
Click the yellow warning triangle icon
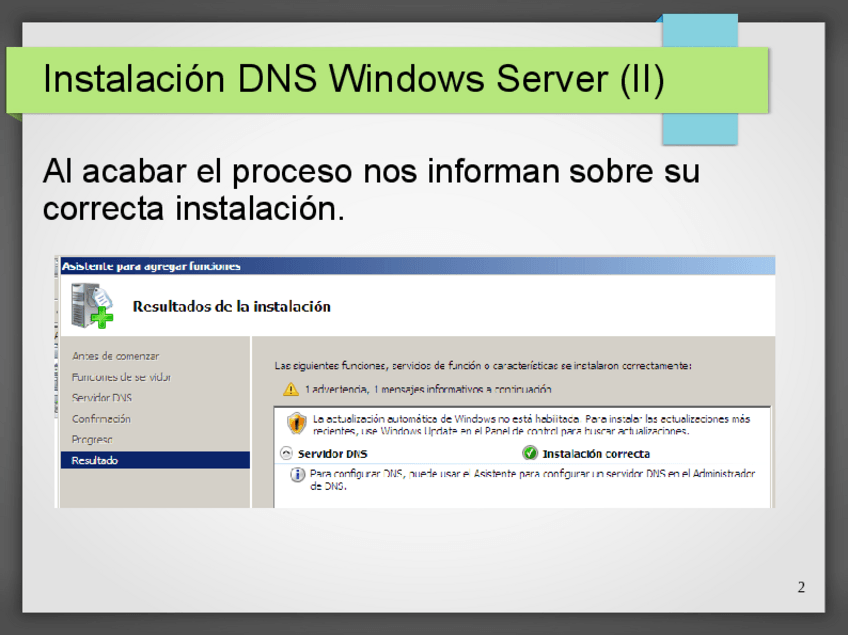pos(291,389)
